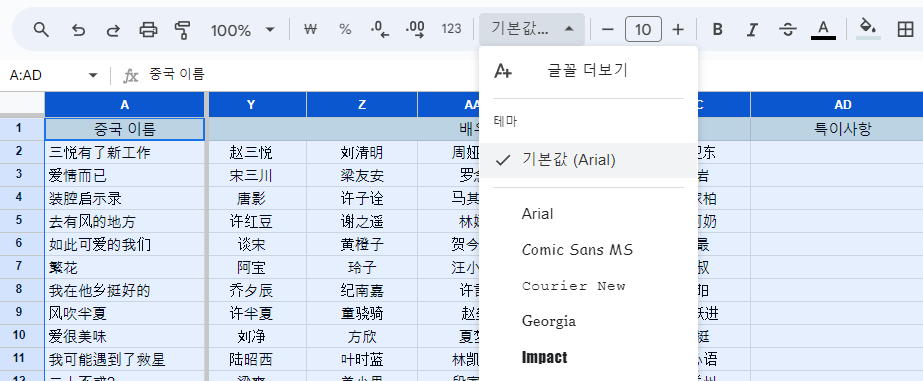The image size is (923, 381).
Task: Click cell 如此可爱的我们
Action: click(125, 244)
